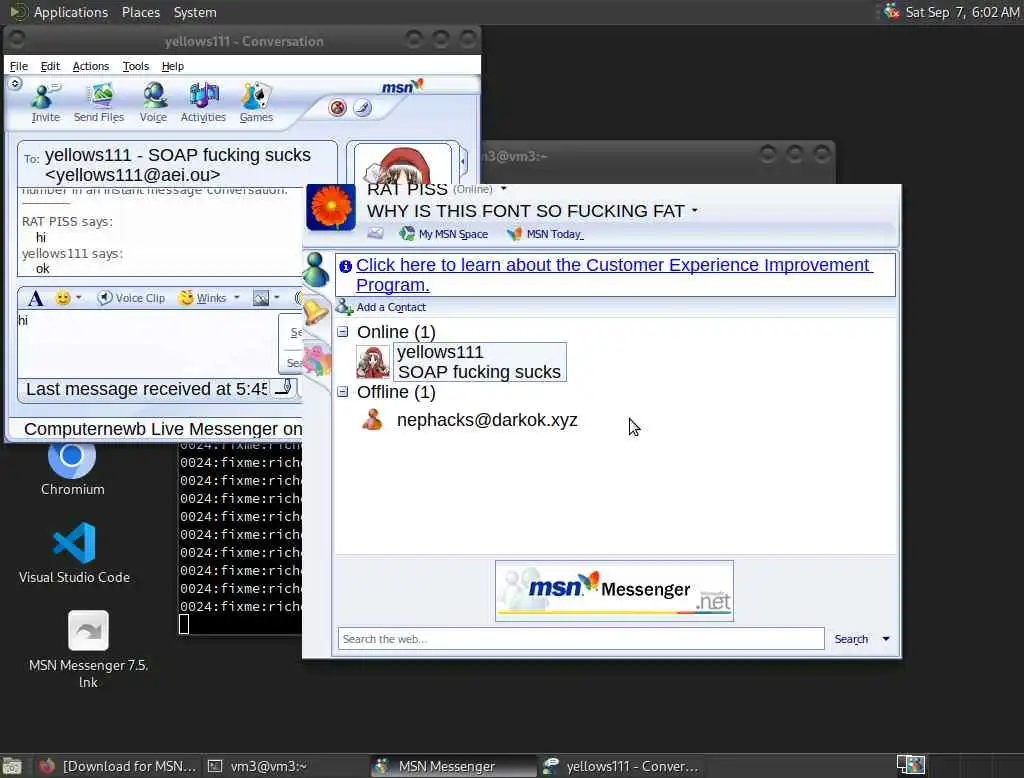Click the flower display picture in MSN Messenger
1024x778 pixels.
point(331,207)
